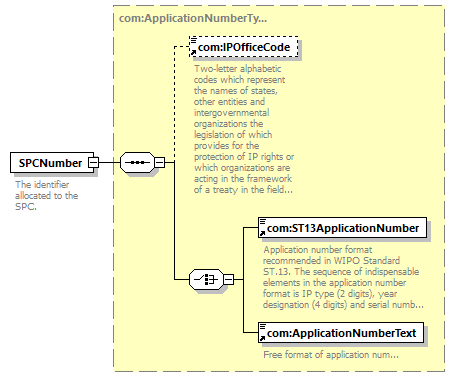Image resolution: width=455 pixels, height=377 pixels.
Task: Click the reference arrow icon on com:ApplicationNumberText
Action: [x=262, y=339]
